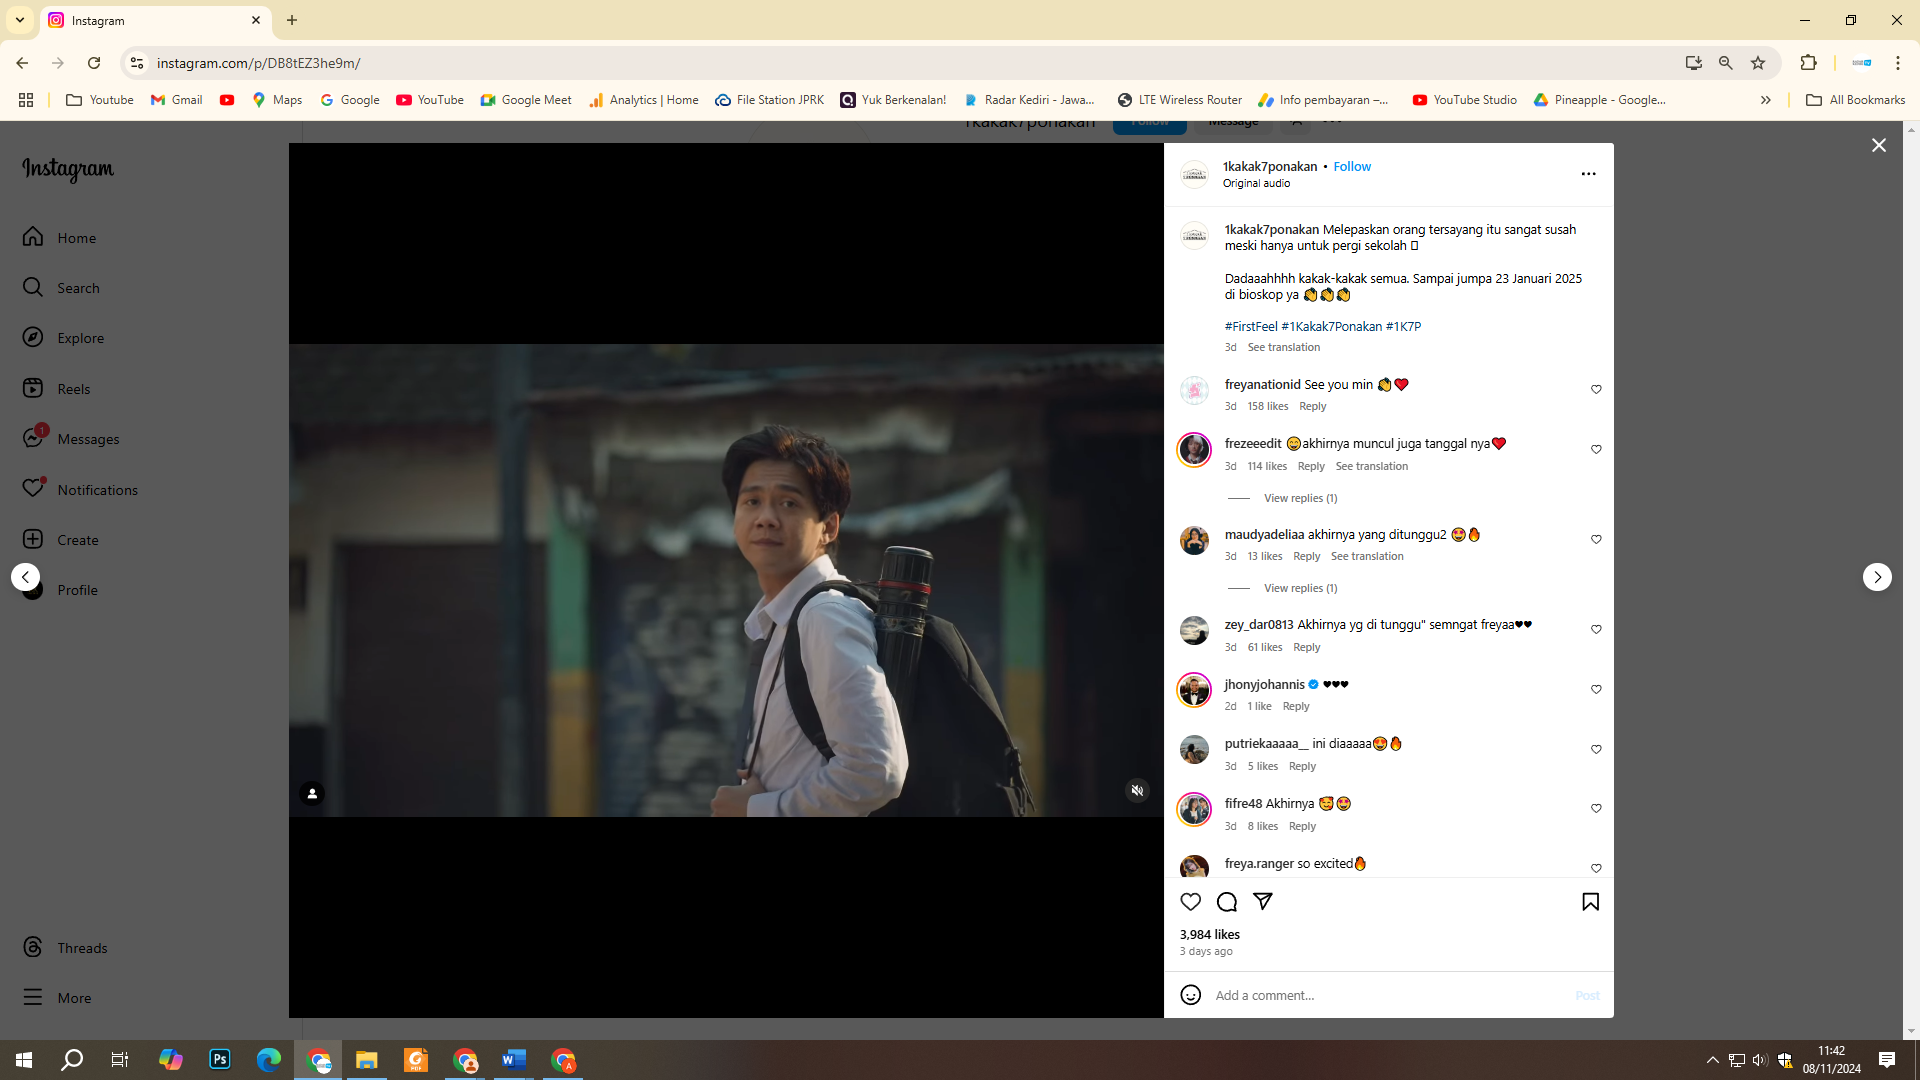The image size is (1920, 1080).
Task: Open post options three-dot menu
Action: coord(1588,174)
